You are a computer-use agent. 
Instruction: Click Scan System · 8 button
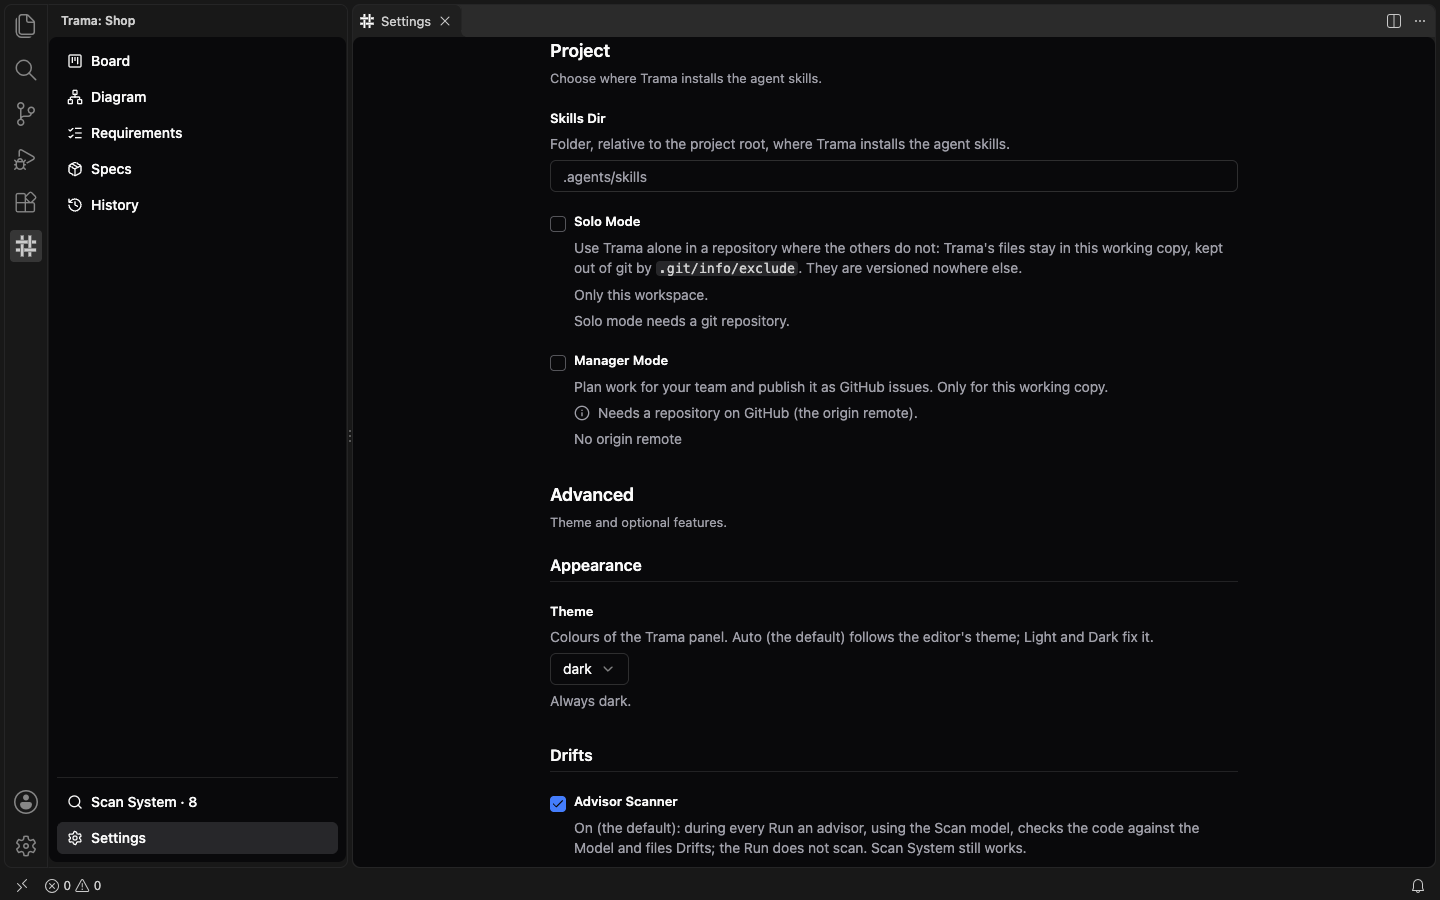(197, 802)
